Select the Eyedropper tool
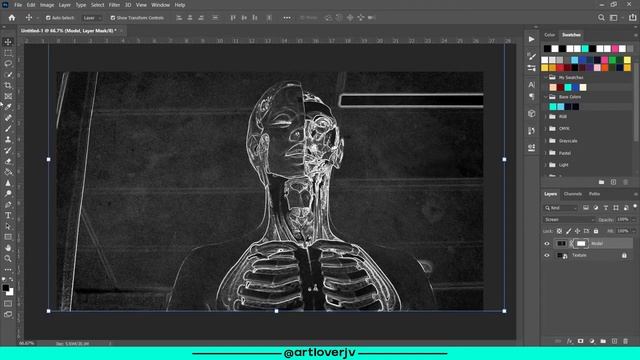The height and width of the screenshot is (360, 640). pos(8,107)
